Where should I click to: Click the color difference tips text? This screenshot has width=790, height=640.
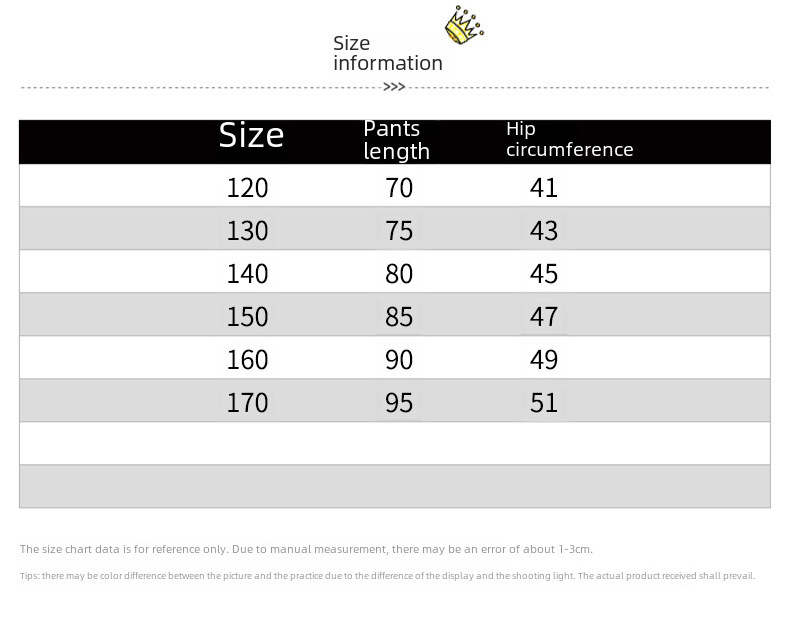pyautogui.click(x=387, y=576)
